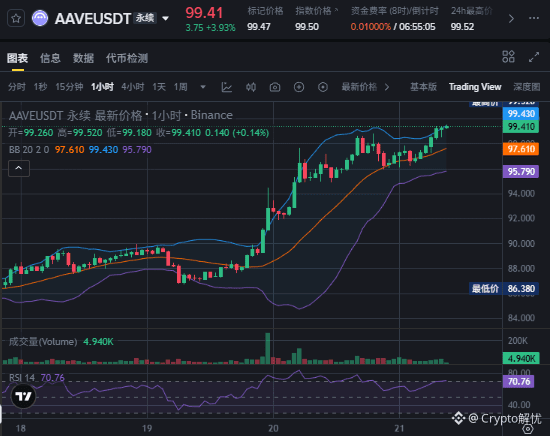Click chart title AAVEUSDT 永续 最新价格
This screenshot has height=436, width=550.
75,115
